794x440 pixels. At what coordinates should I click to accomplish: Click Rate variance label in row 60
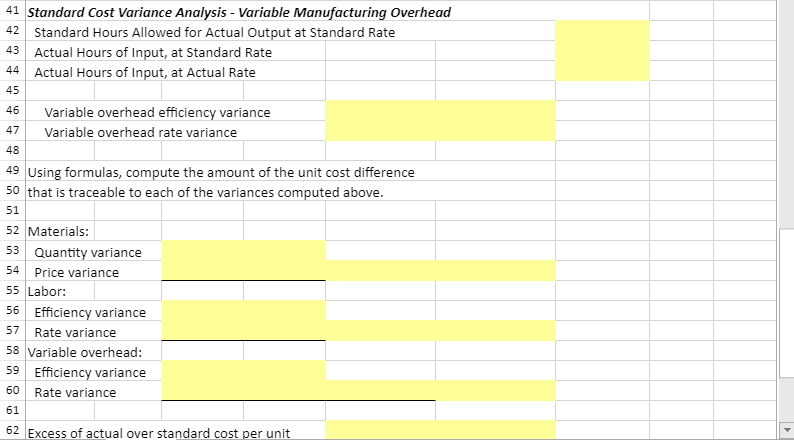[75, 392]
